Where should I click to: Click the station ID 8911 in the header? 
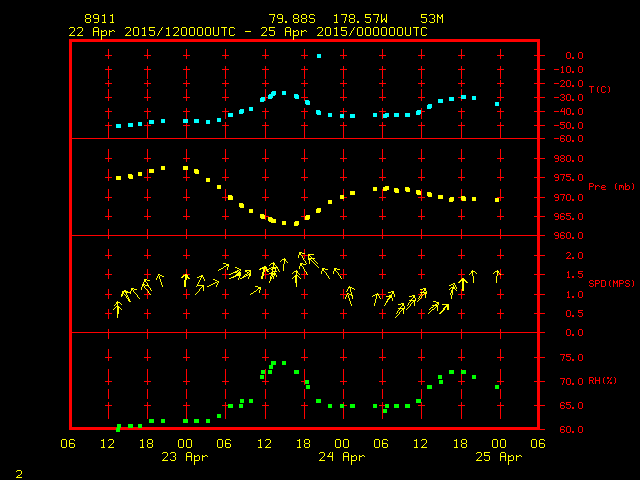[100, 19]
